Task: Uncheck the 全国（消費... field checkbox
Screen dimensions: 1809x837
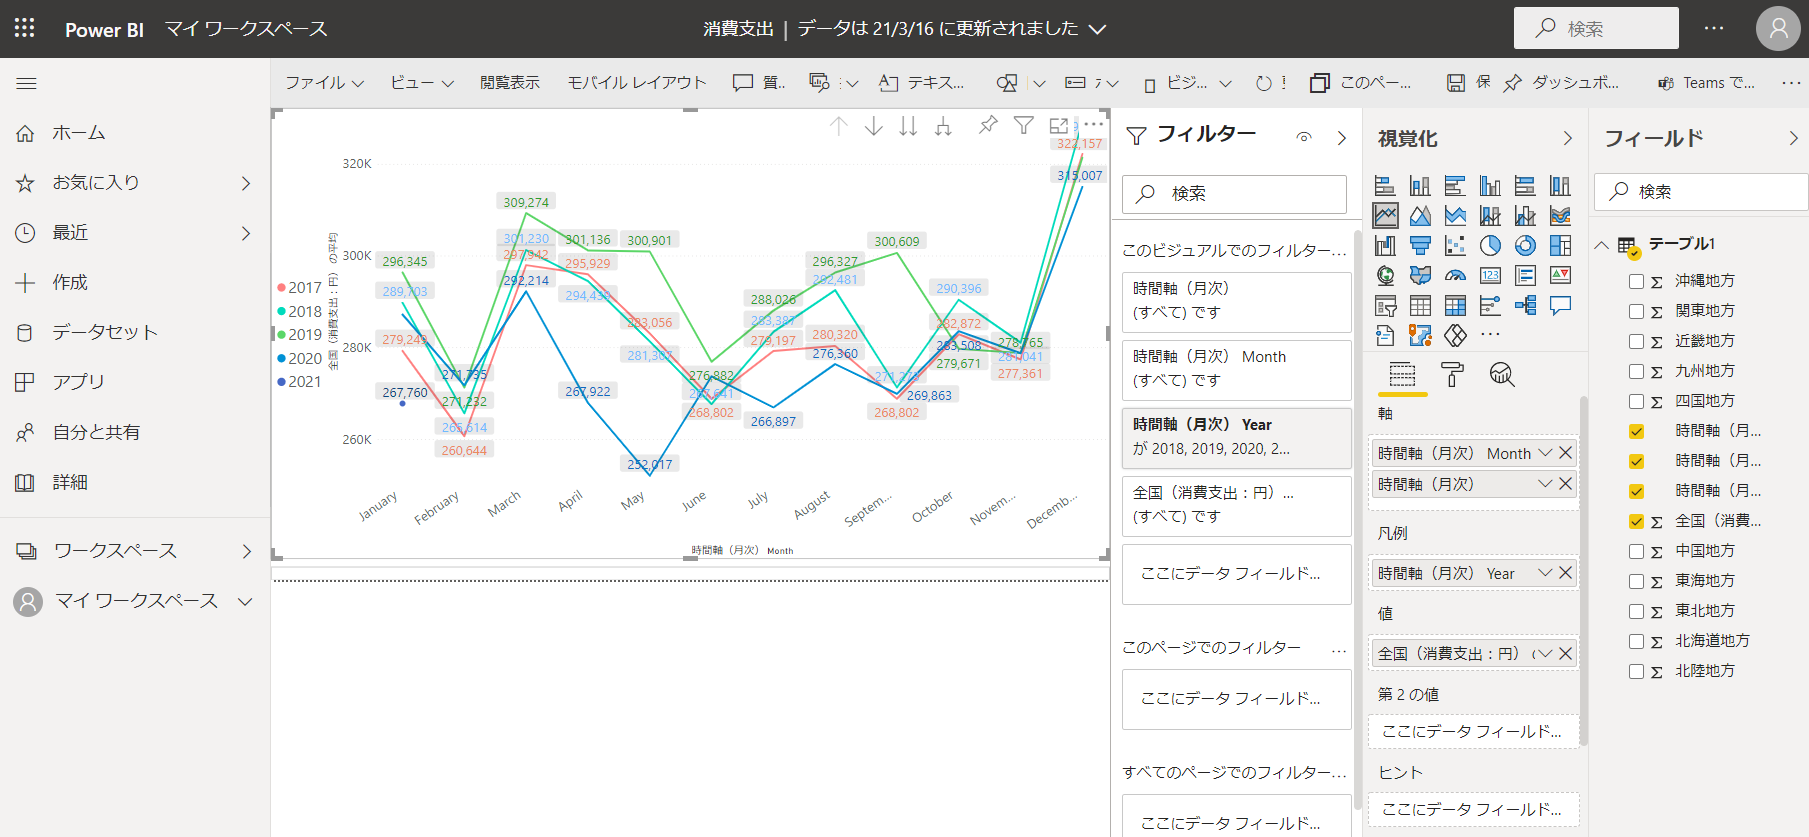Action: 1636,521
